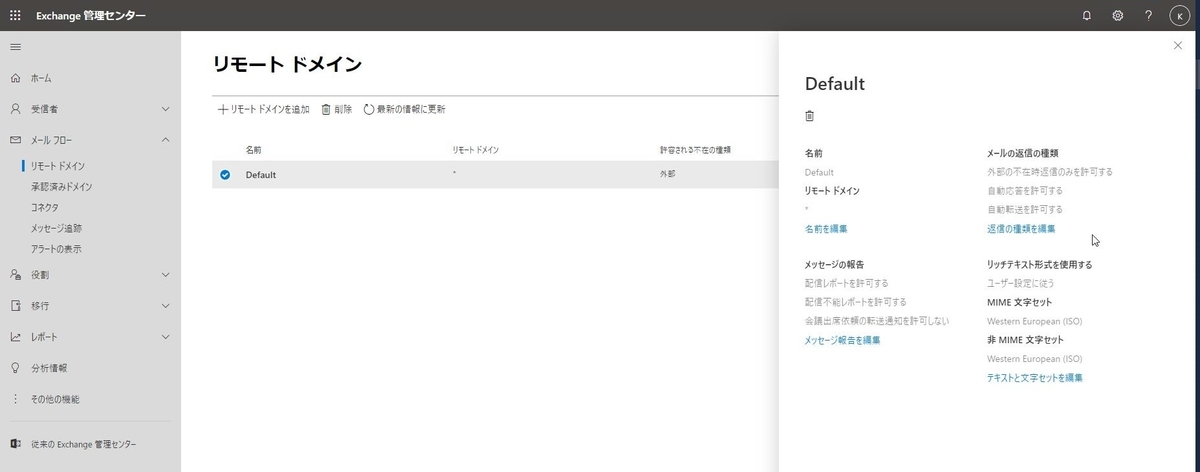Viewport: 1200px width, 472px height.
Task: Click the その他の機能 ellipsis icon
Action: pyautogui.click(x=15, y=399)
